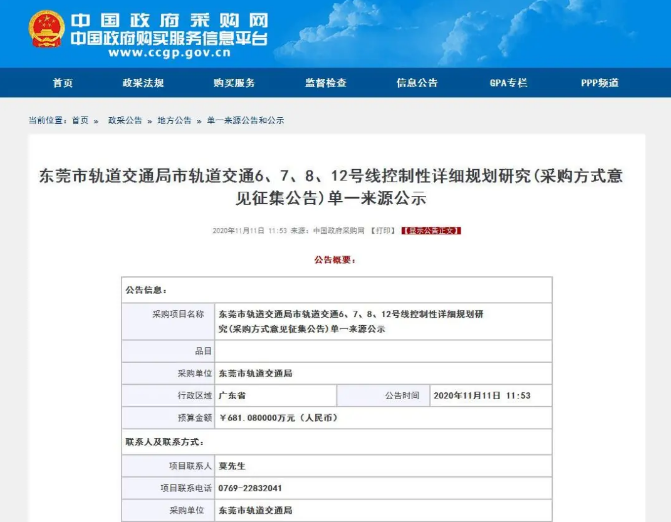Open the PPP频道 navigation item
The width and height of the screenshot is (671, 522).
click(x=599, y=83)
